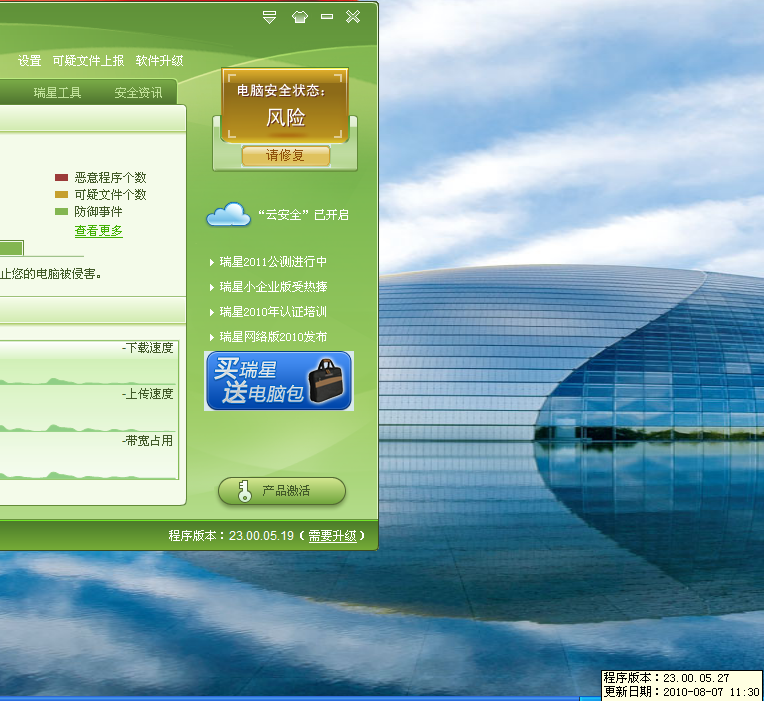764x701 pixels.
Task: Close the Rising antivirus window
Action: [353, 17]
